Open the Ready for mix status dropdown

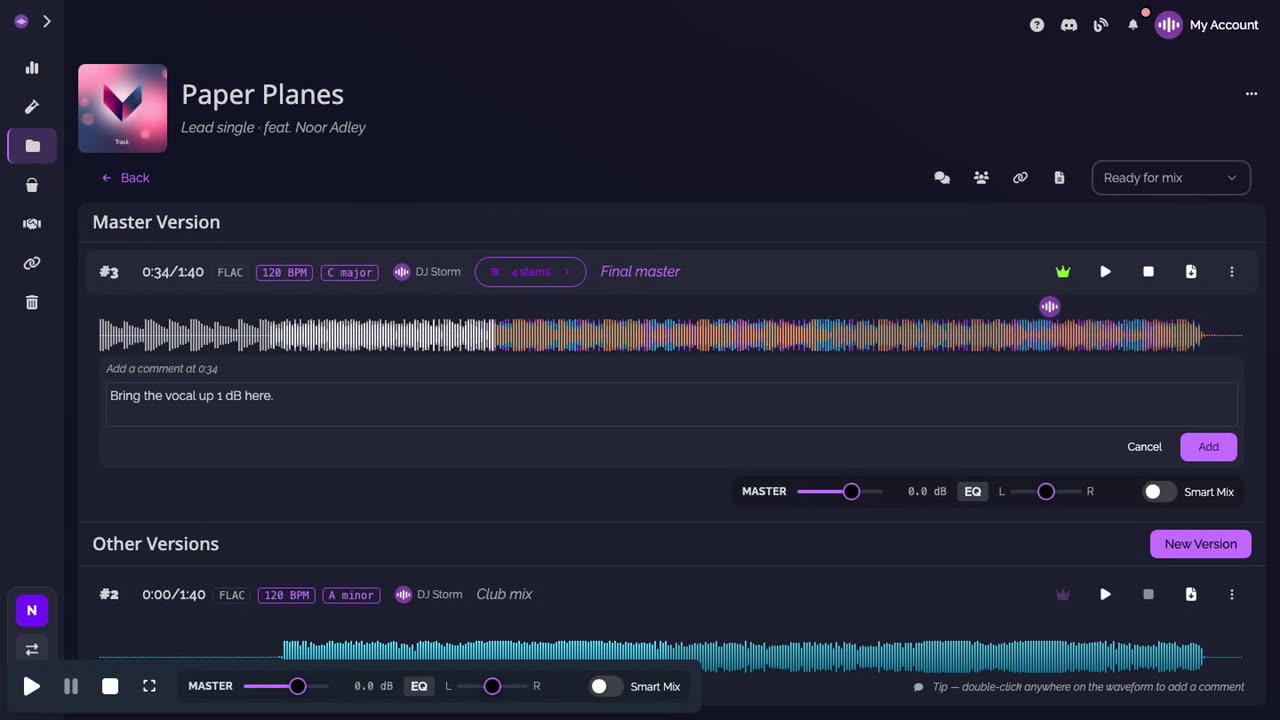click(x=1171, y=178)
